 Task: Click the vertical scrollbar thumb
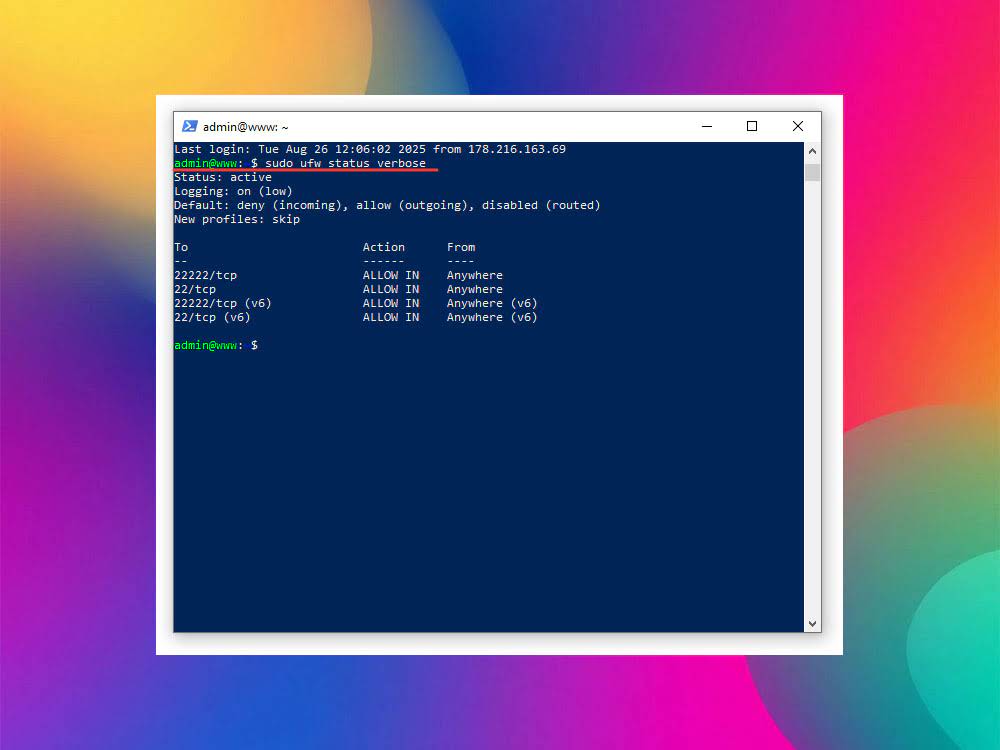[812, 172]
